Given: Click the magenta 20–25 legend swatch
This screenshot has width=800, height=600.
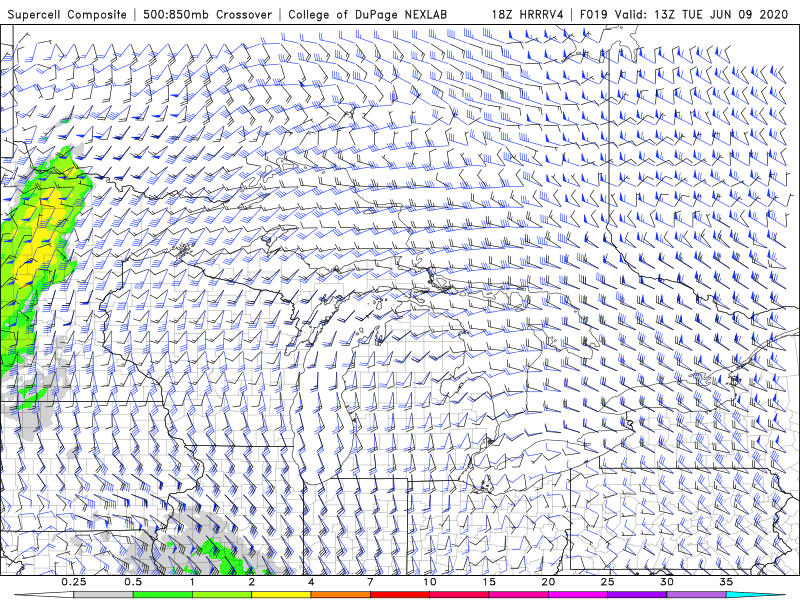Looking at the screenshot, I should (x=578, y=595).
